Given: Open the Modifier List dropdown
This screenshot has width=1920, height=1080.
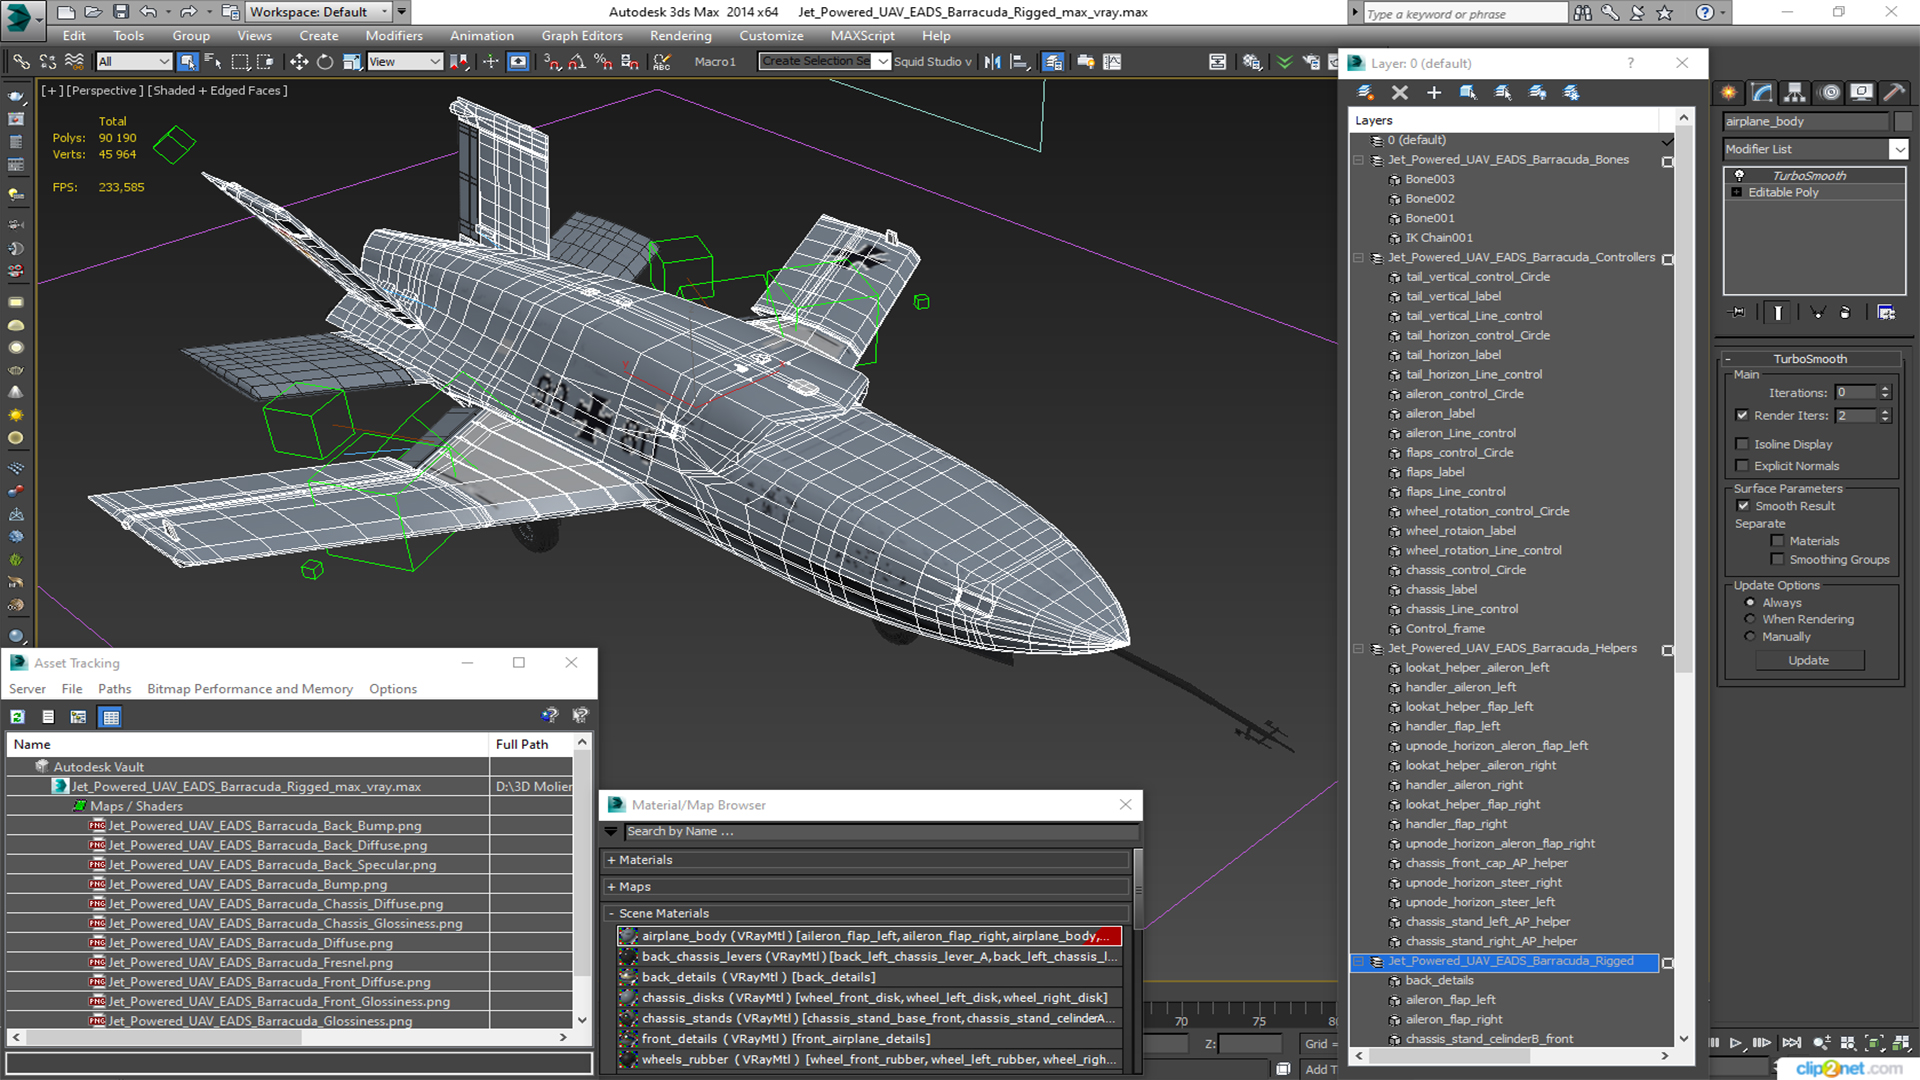Looking at the screenshot, I should click(1898, 149).
